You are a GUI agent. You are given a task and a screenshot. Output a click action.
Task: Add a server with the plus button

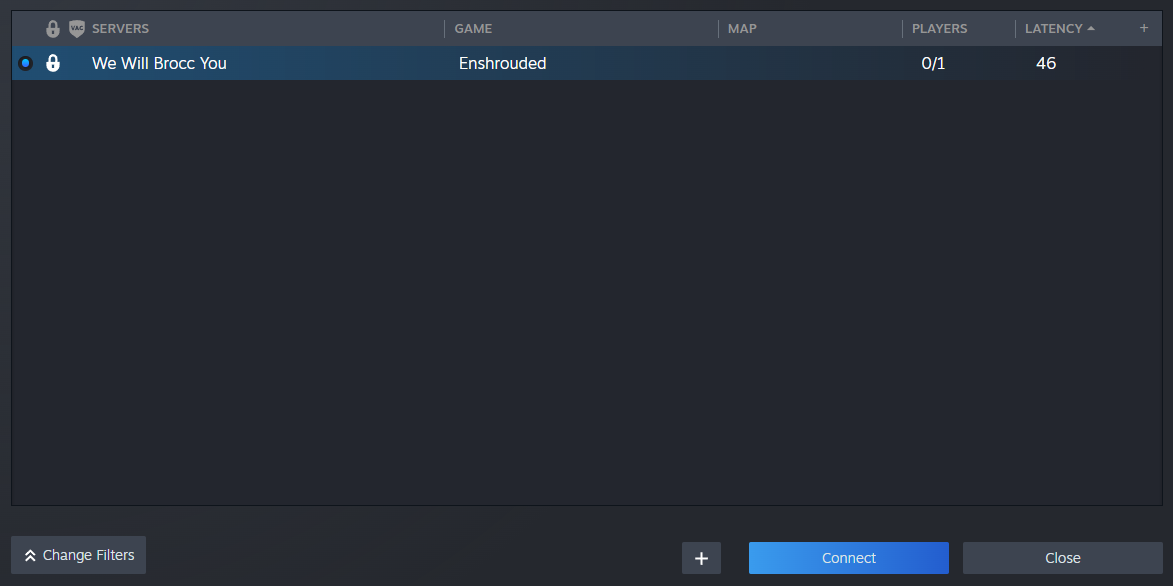tap(701, 558)
